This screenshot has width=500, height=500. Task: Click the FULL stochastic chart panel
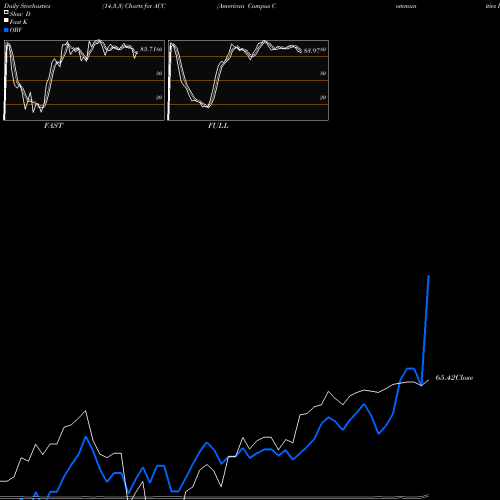[248, 80]
